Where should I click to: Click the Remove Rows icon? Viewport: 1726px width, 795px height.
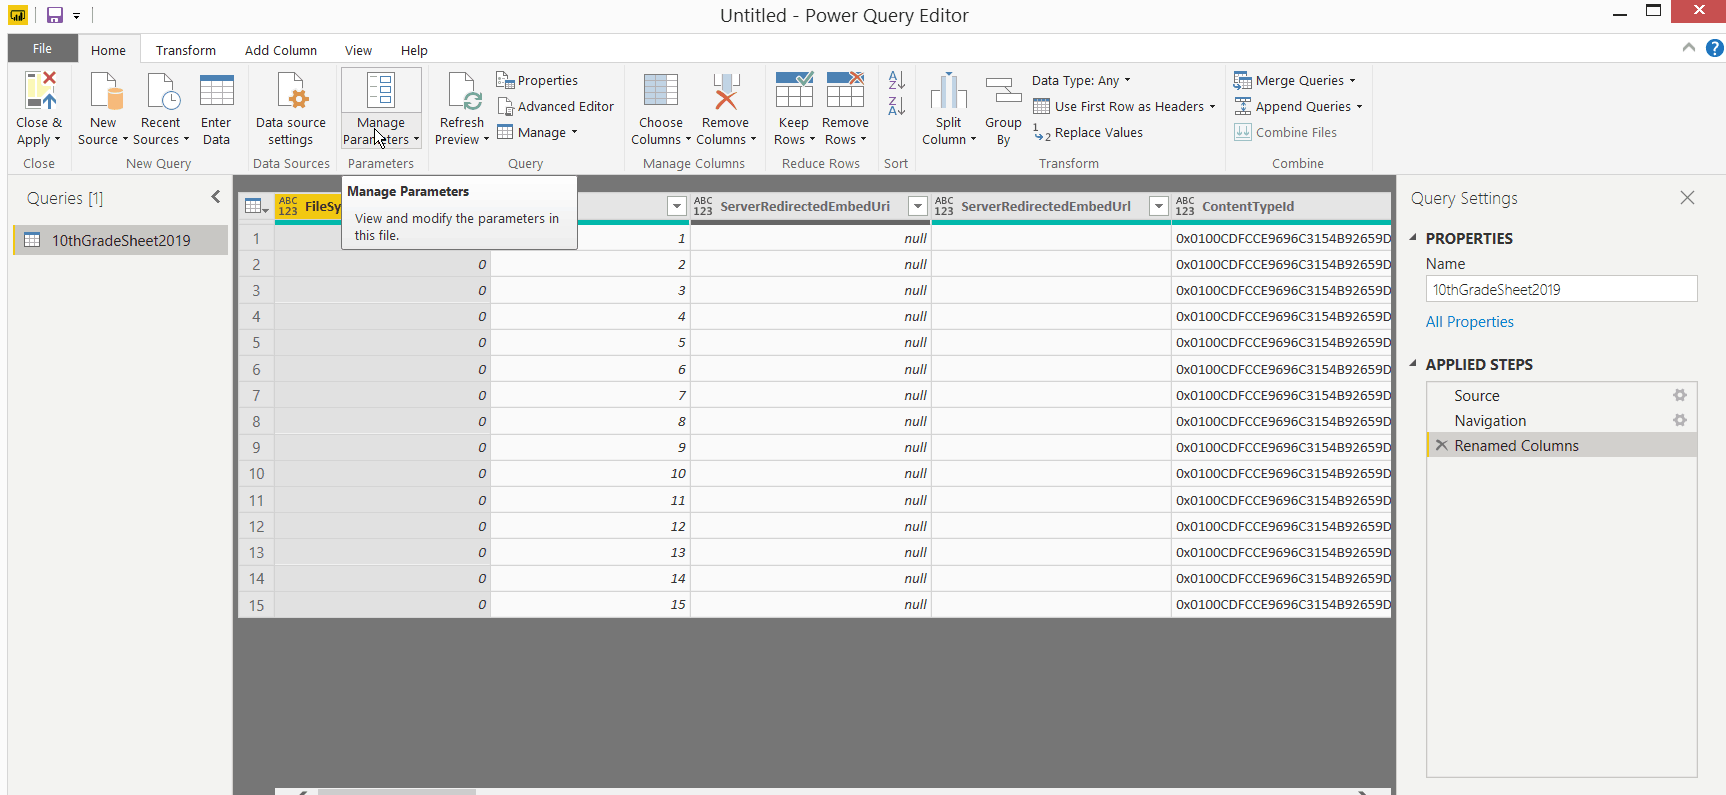845,90
